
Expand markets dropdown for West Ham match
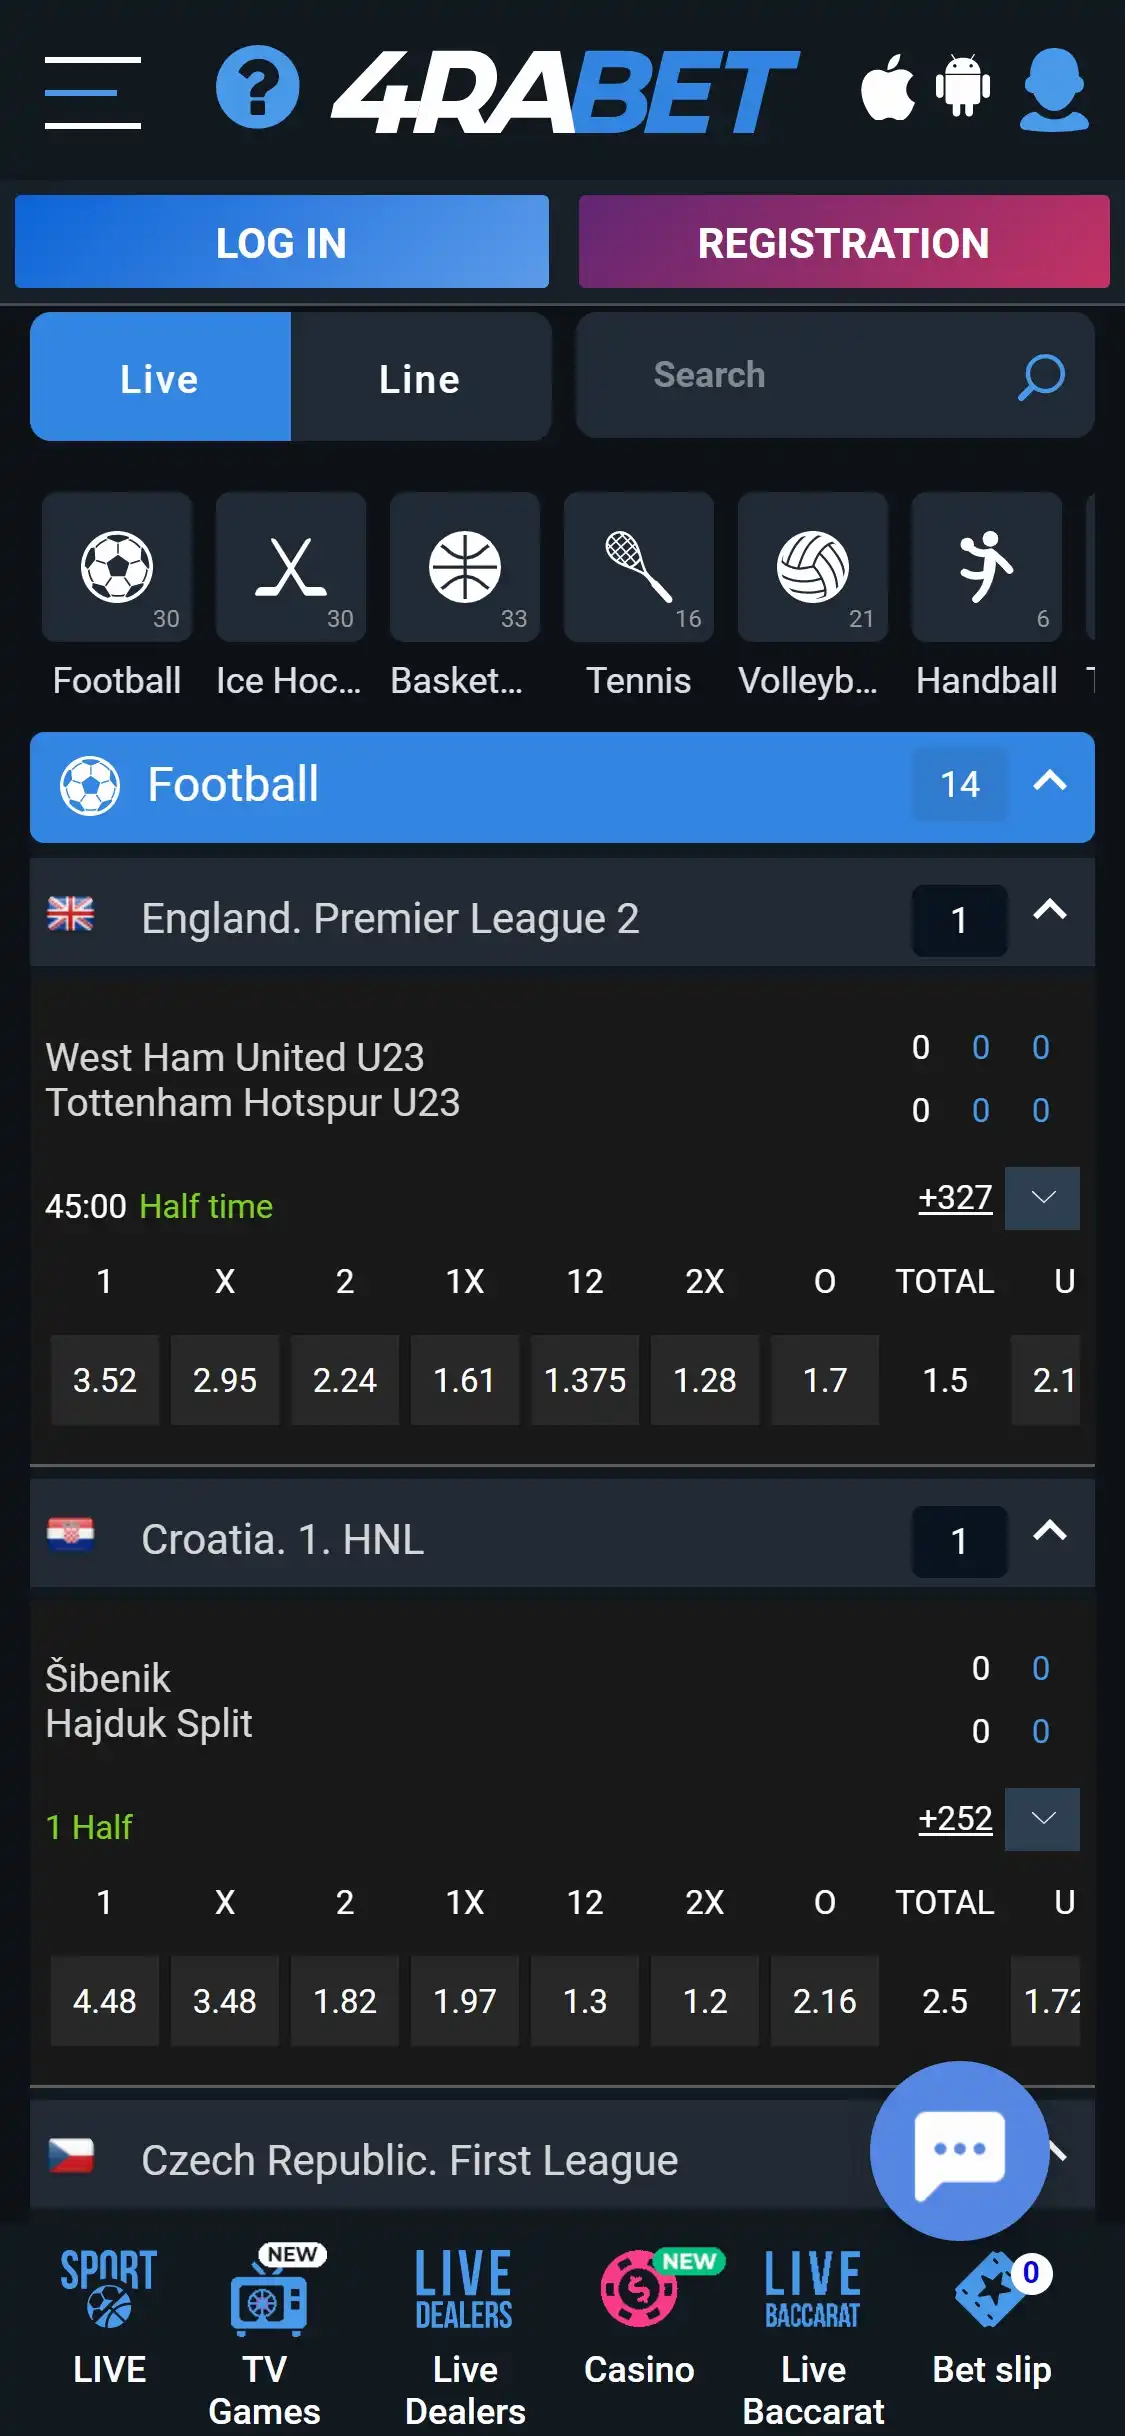tap(1042, 1198)
